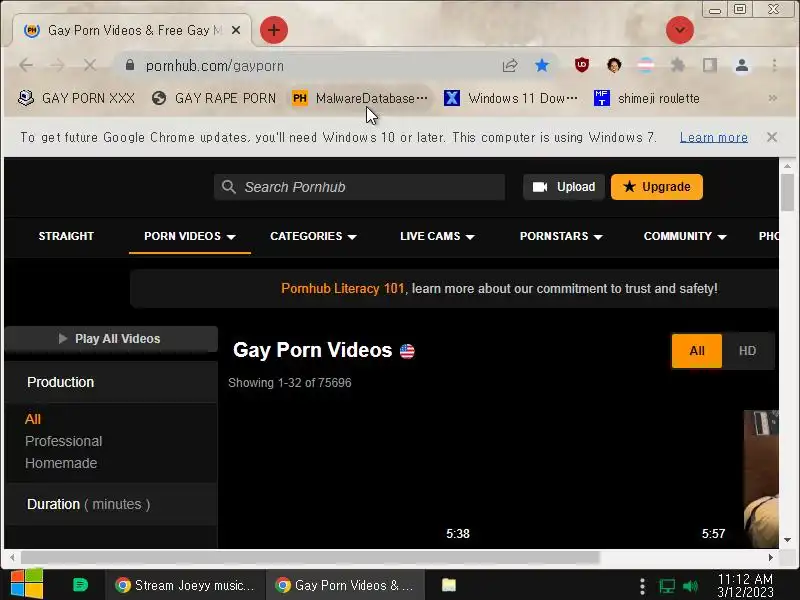Click the face avatar extension icon
This screenshot has width=800, height=600.
(x=614, y=65)
